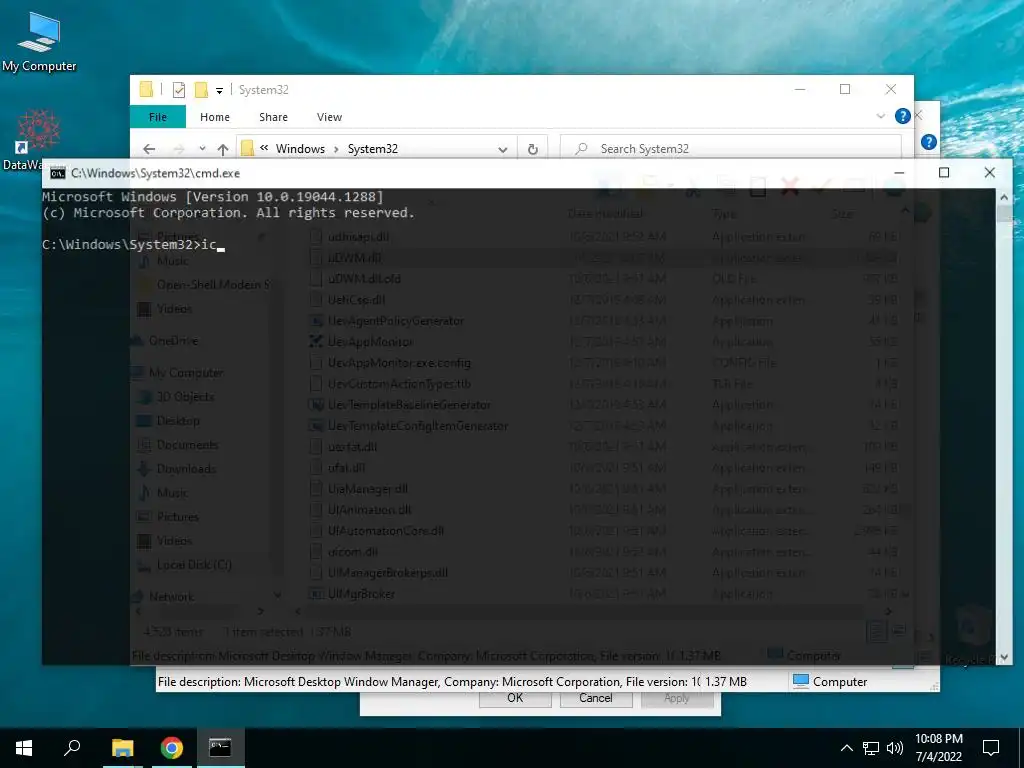Minimize the cmd.exe window
The width and height of the screenshot is (1024, 768).
899,172
